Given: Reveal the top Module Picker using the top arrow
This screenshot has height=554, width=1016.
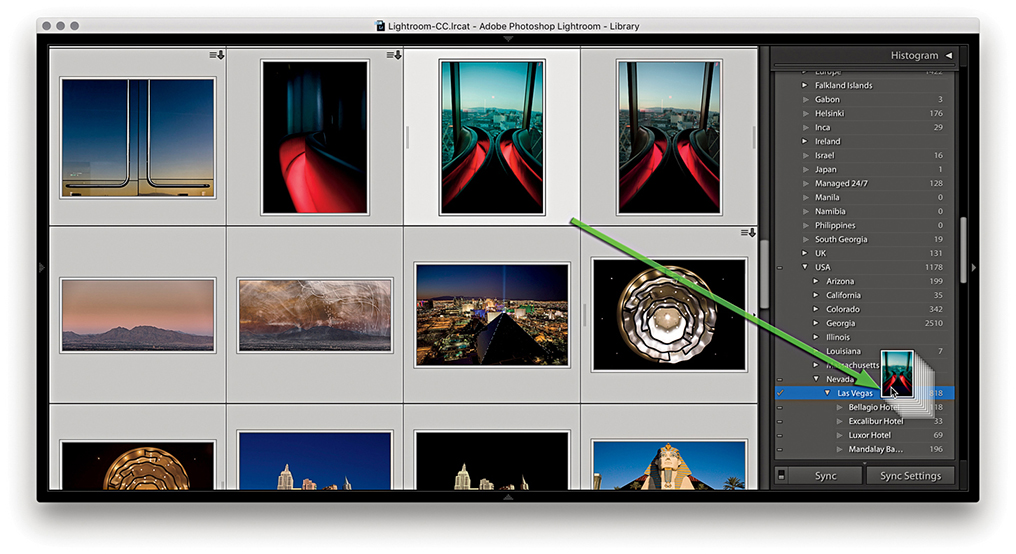Looking at the screenshot, I should click(508, 40).
